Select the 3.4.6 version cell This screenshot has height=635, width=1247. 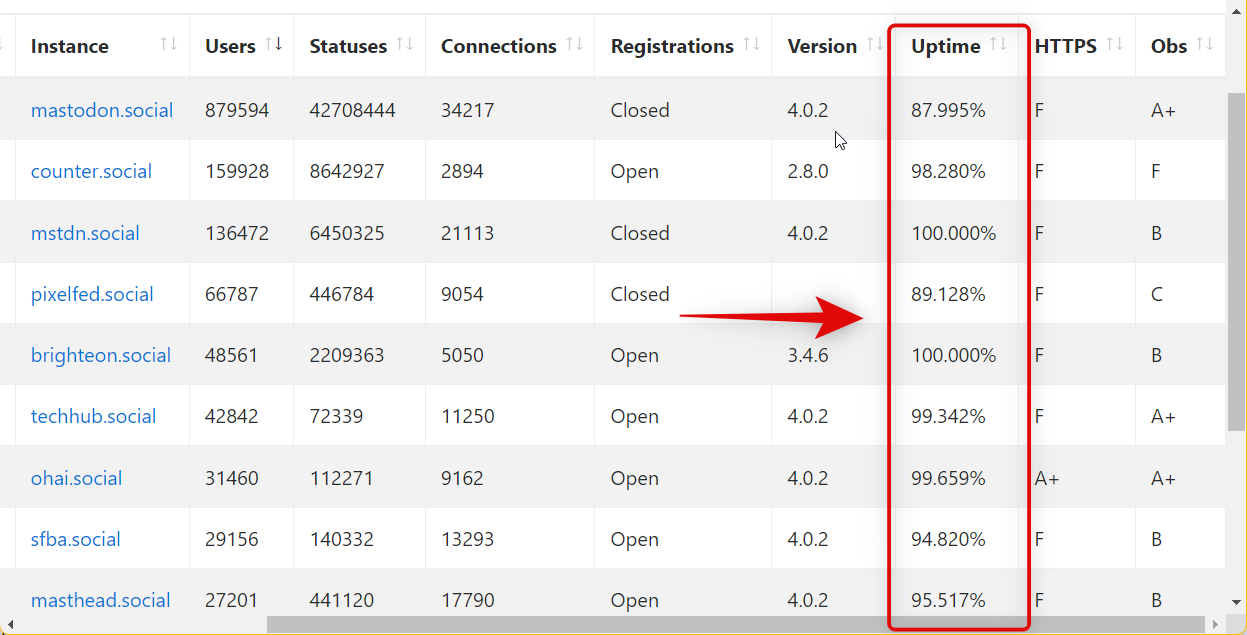(808, 355)
